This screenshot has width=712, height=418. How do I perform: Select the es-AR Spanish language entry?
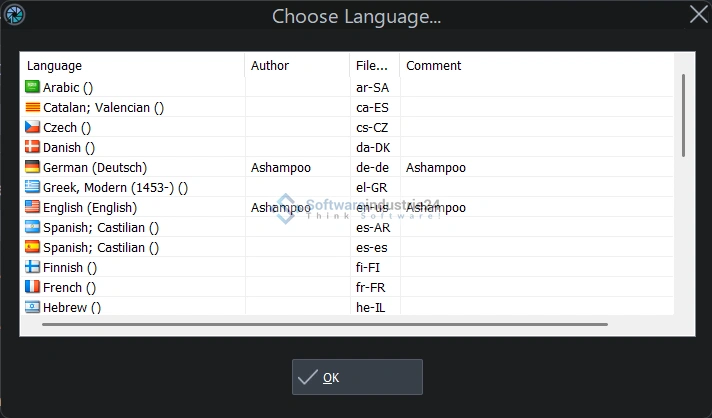[371, 227]
